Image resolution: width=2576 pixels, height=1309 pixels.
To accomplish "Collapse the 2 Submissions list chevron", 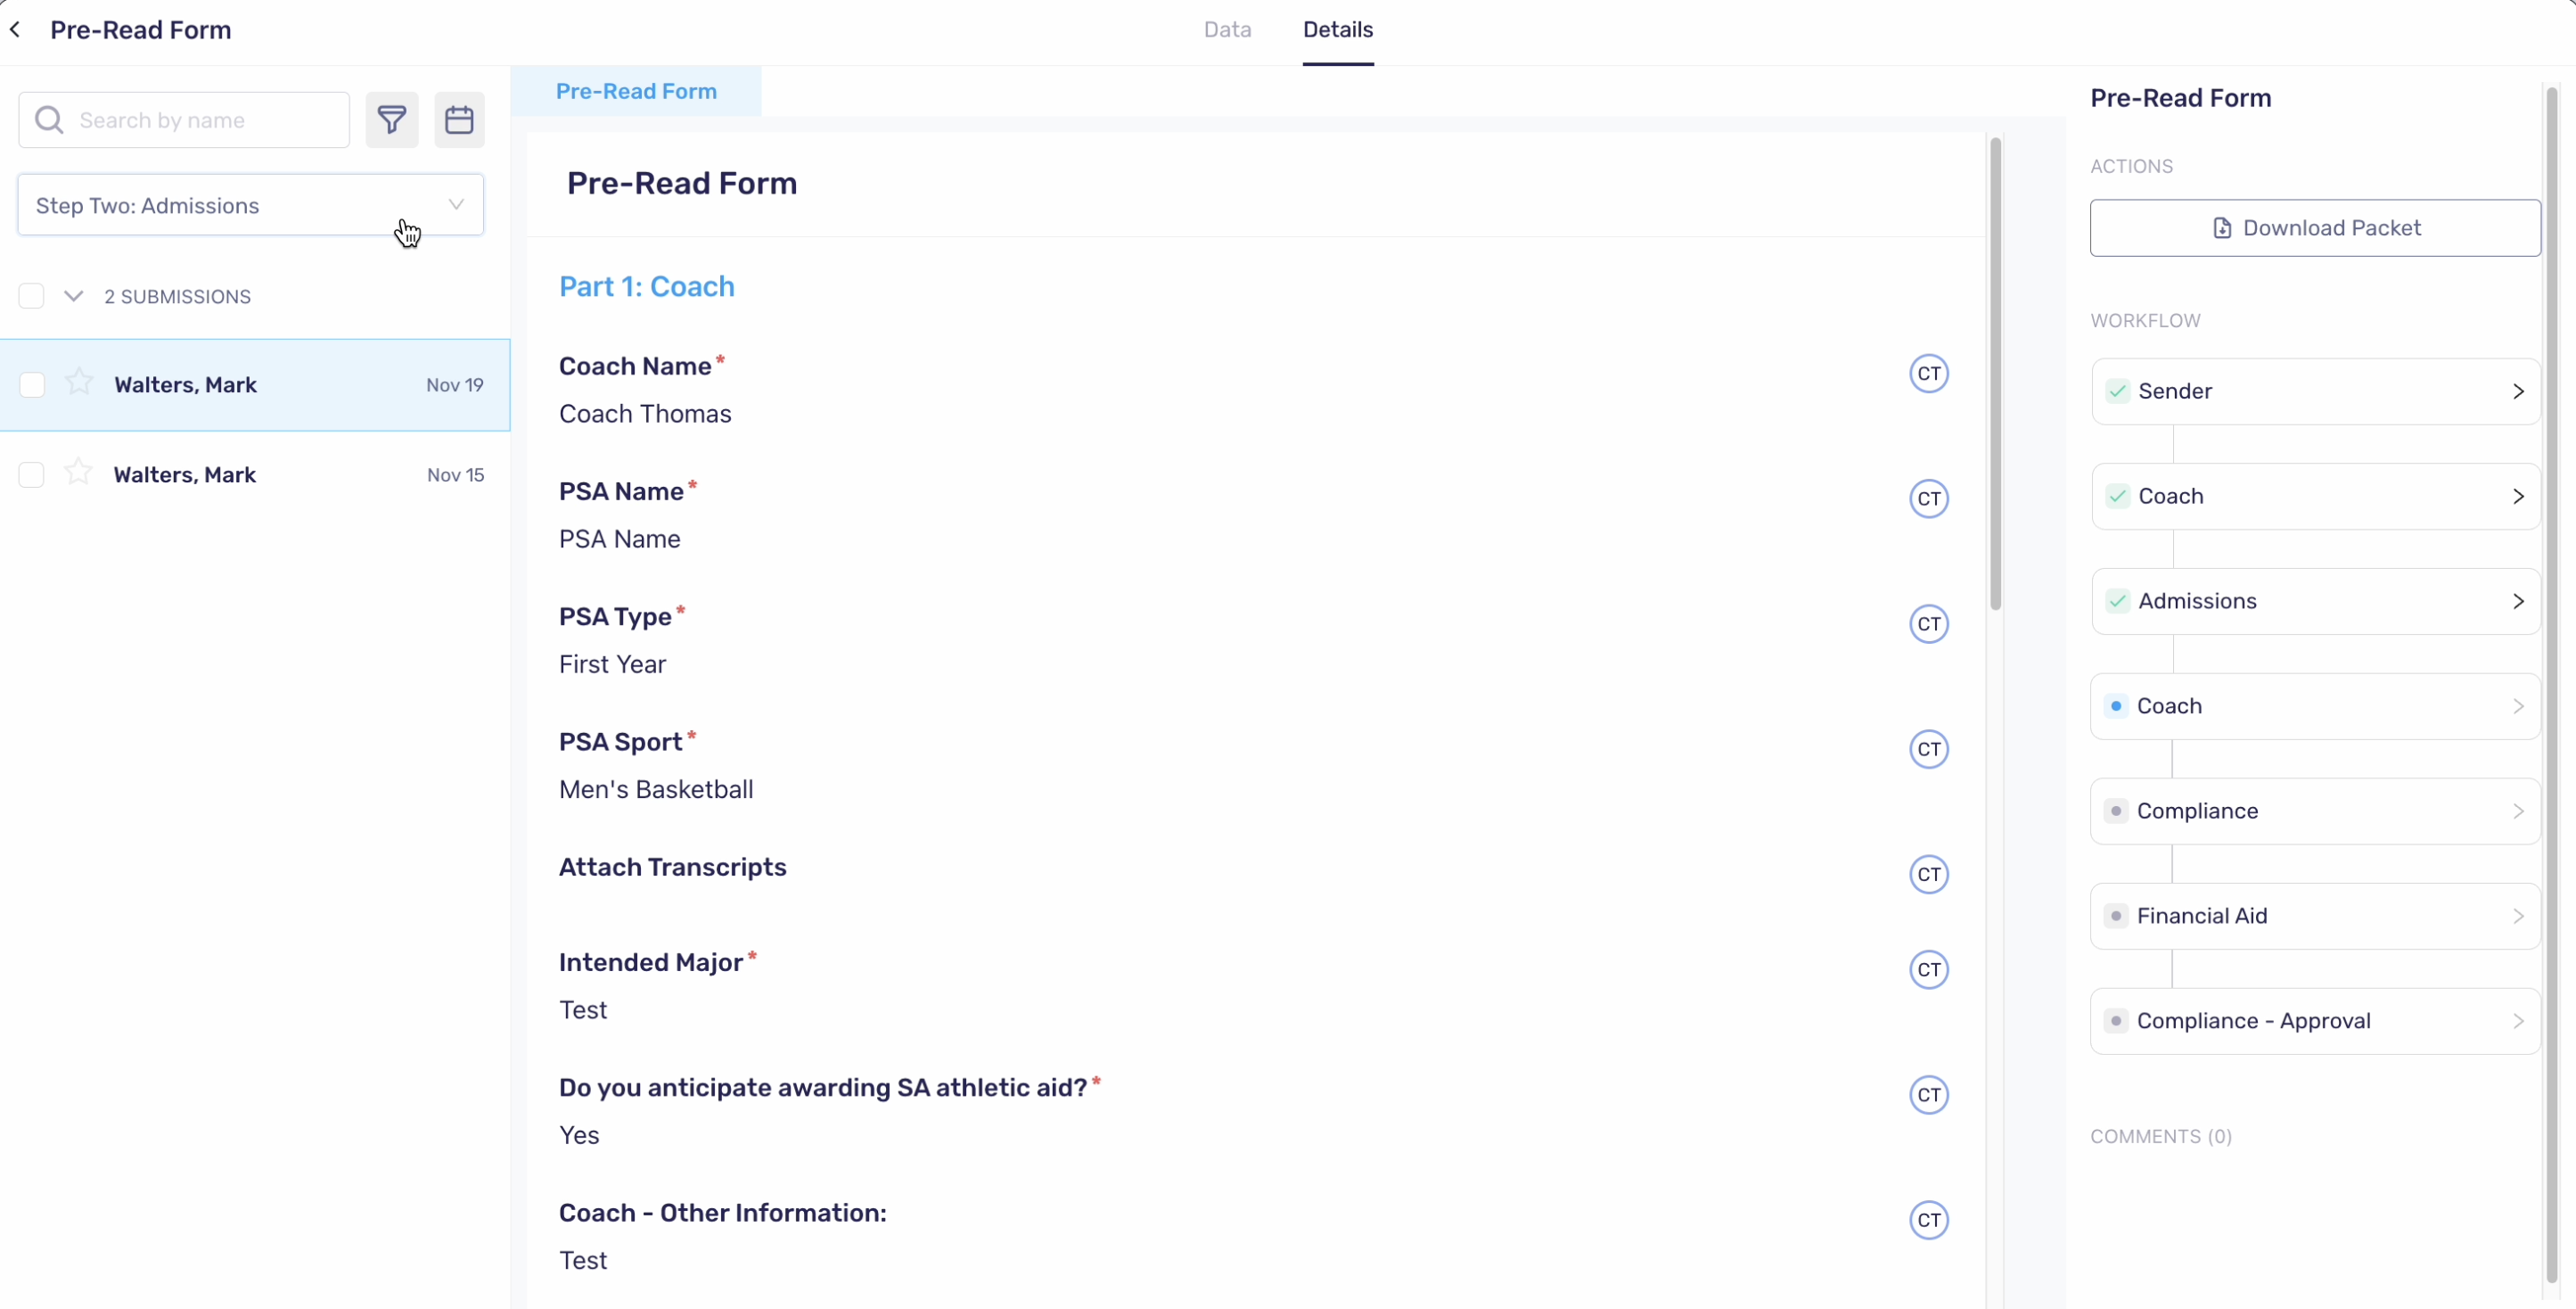I will coord(73,296).
